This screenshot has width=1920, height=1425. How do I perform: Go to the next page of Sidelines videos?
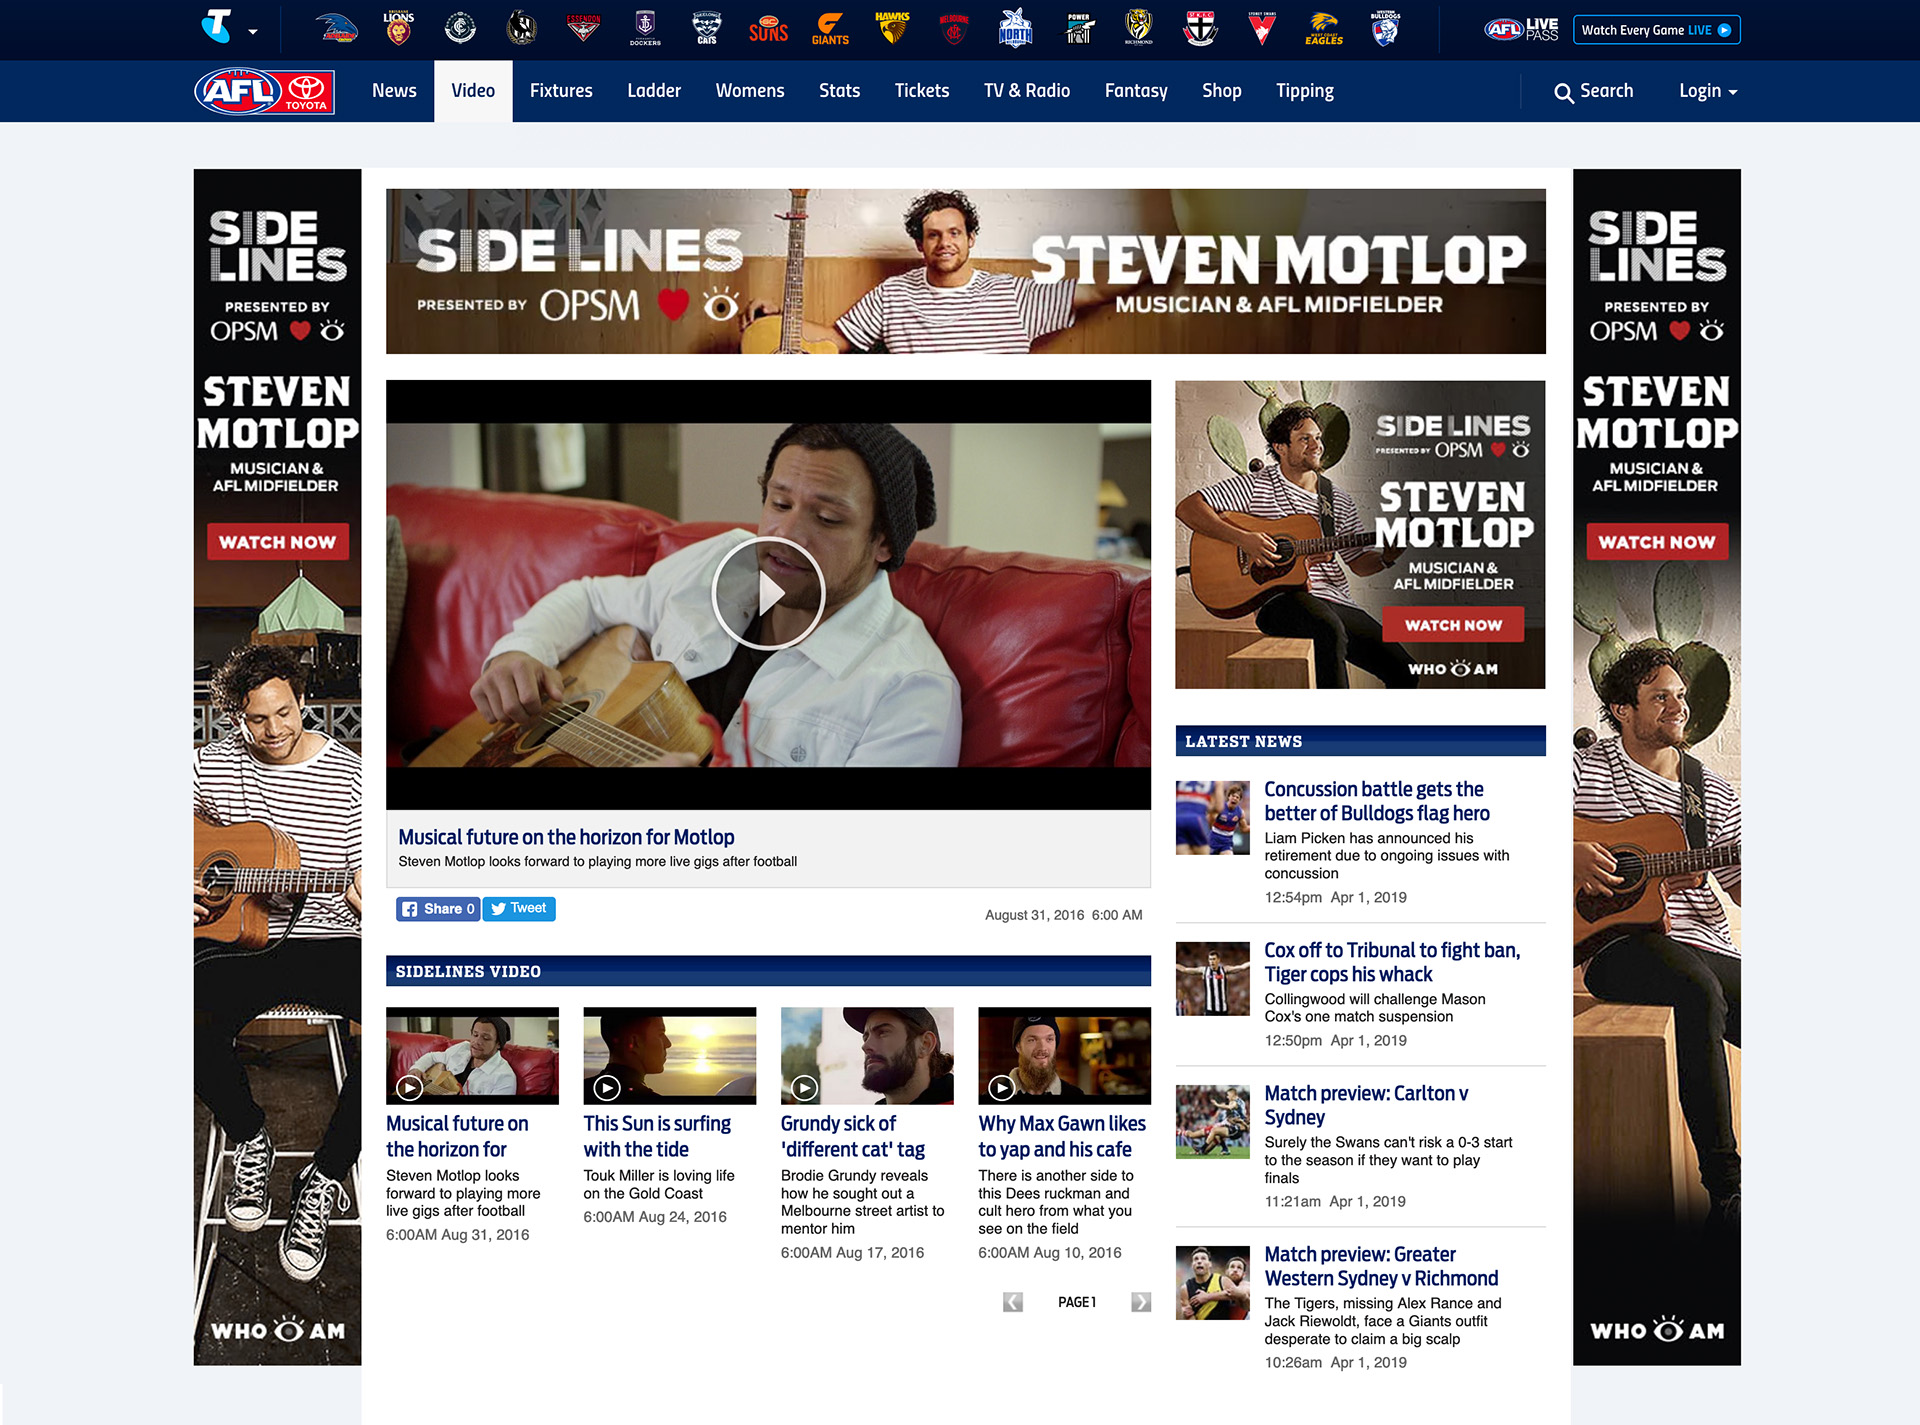tap(1141, 1302)
